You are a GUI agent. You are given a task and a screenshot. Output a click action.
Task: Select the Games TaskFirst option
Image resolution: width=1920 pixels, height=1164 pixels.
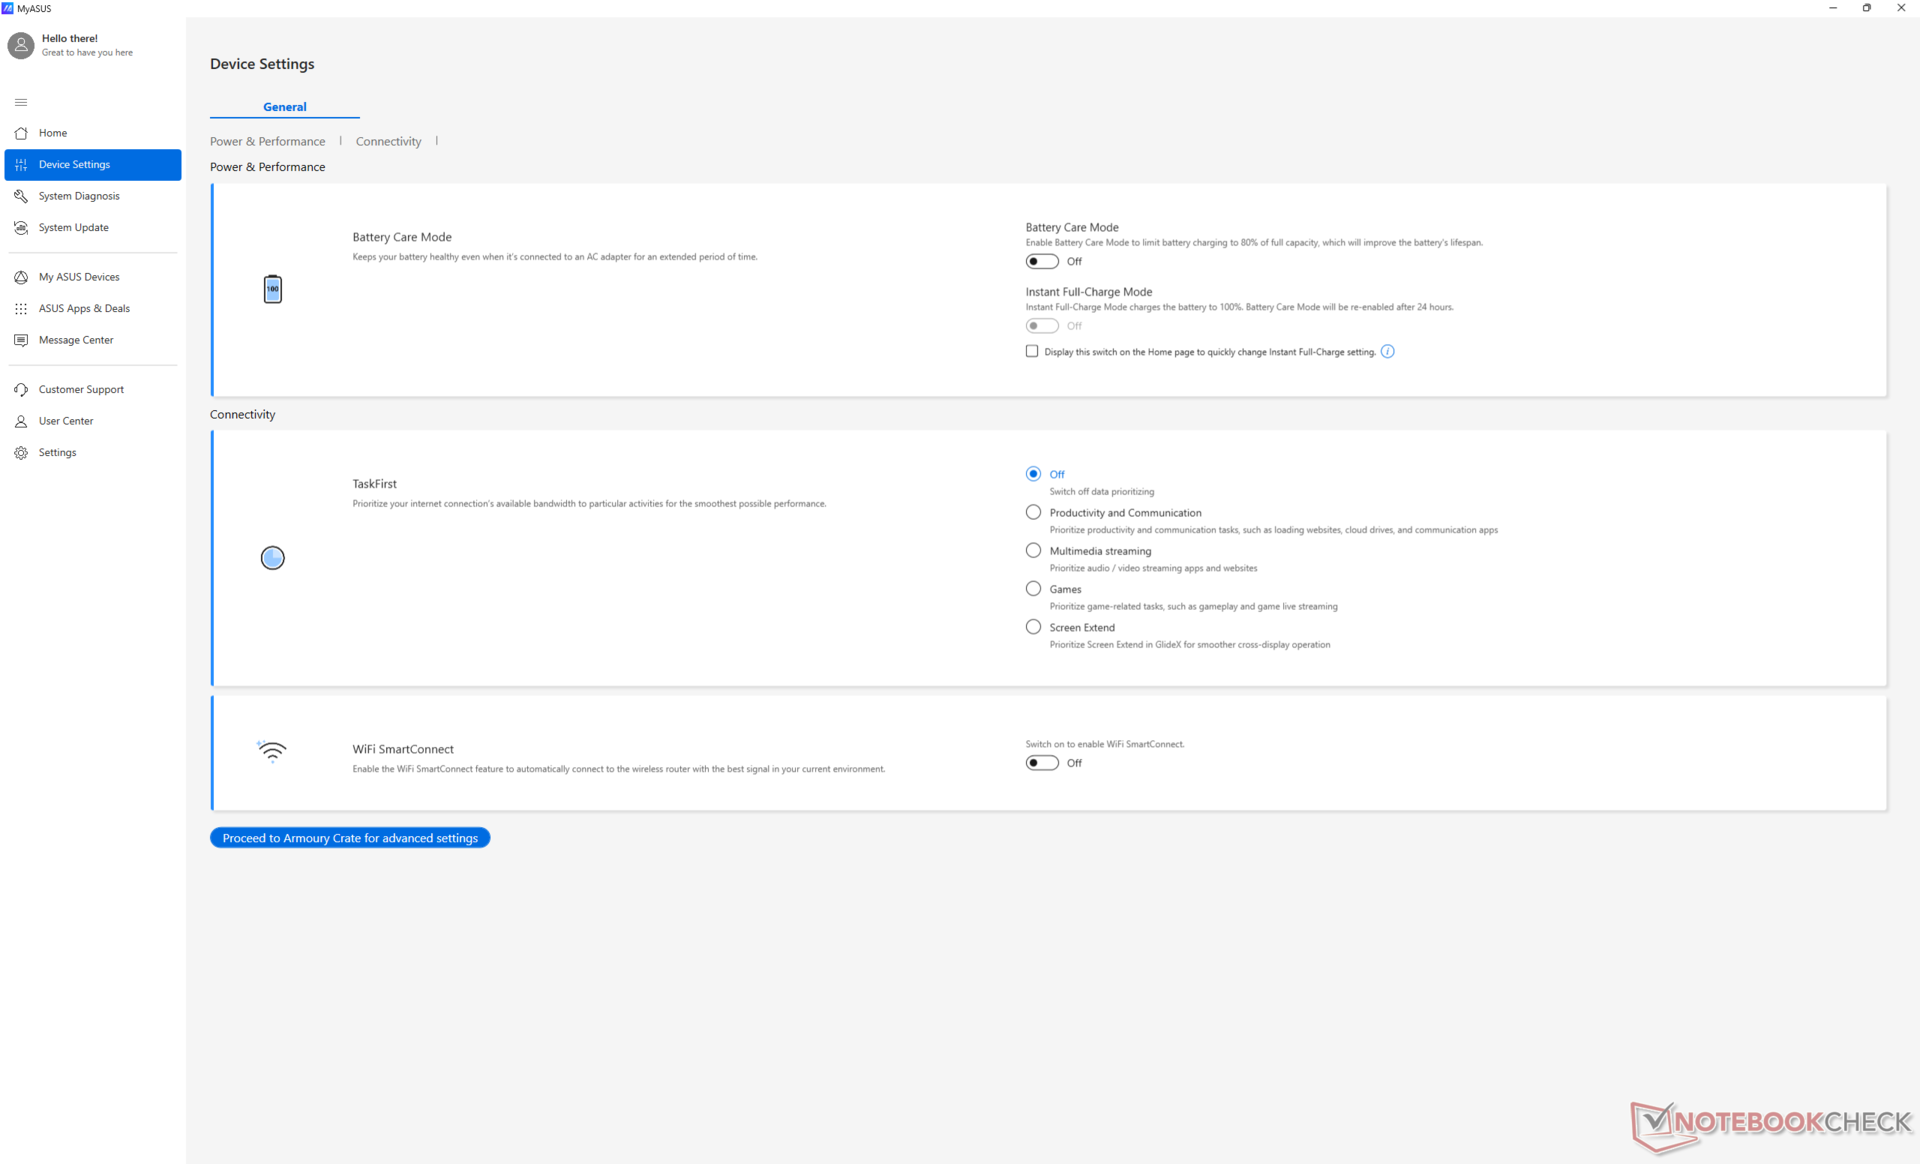pos(1033,589)
